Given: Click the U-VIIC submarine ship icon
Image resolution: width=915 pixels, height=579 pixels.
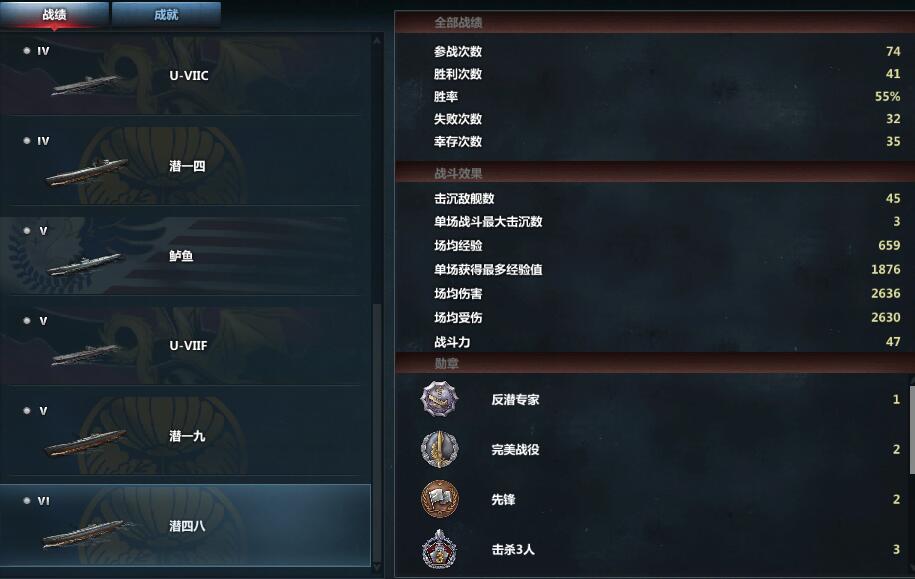Looking at the screenshot, I should coord(86,85).
